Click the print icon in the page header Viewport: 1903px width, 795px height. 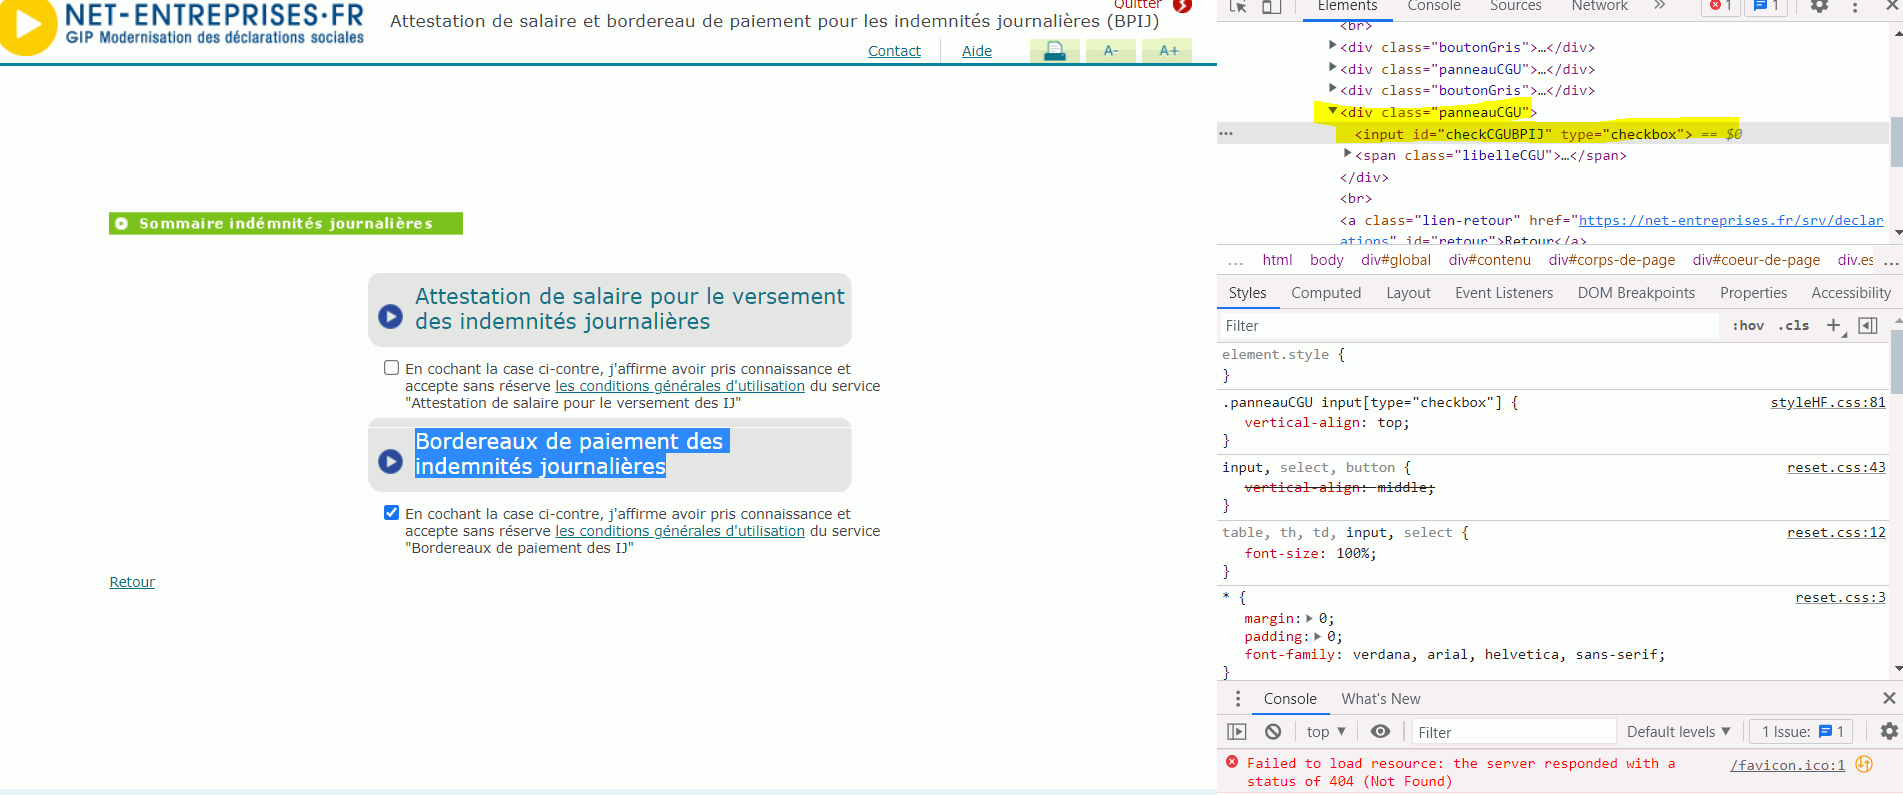(1054, 51)
